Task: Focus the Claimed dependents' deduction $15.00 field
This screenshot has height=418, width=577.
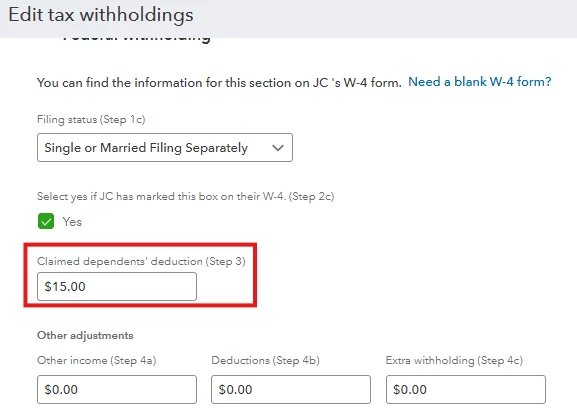Action: 117,286
